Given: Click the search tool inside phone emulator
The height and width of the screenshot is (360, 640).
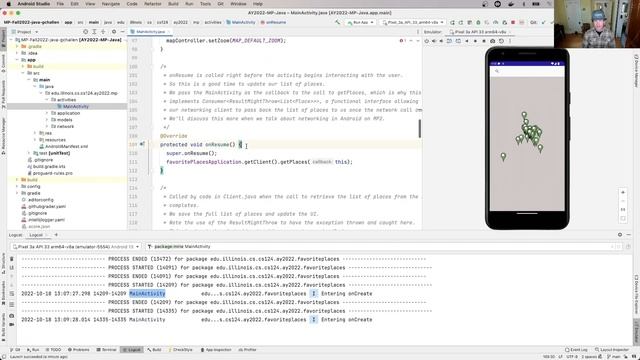Looking at the screenshot, I should click(497, 71).
